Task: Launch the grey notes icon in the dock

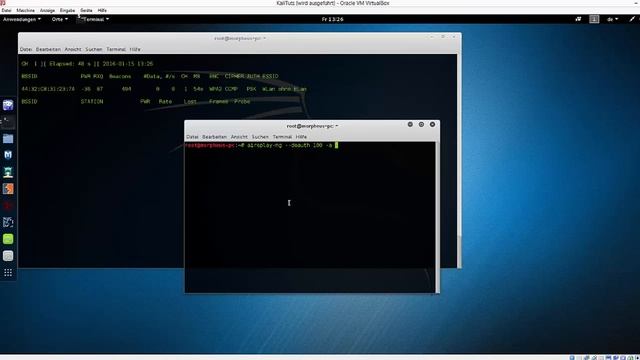Action: [8, 256]
